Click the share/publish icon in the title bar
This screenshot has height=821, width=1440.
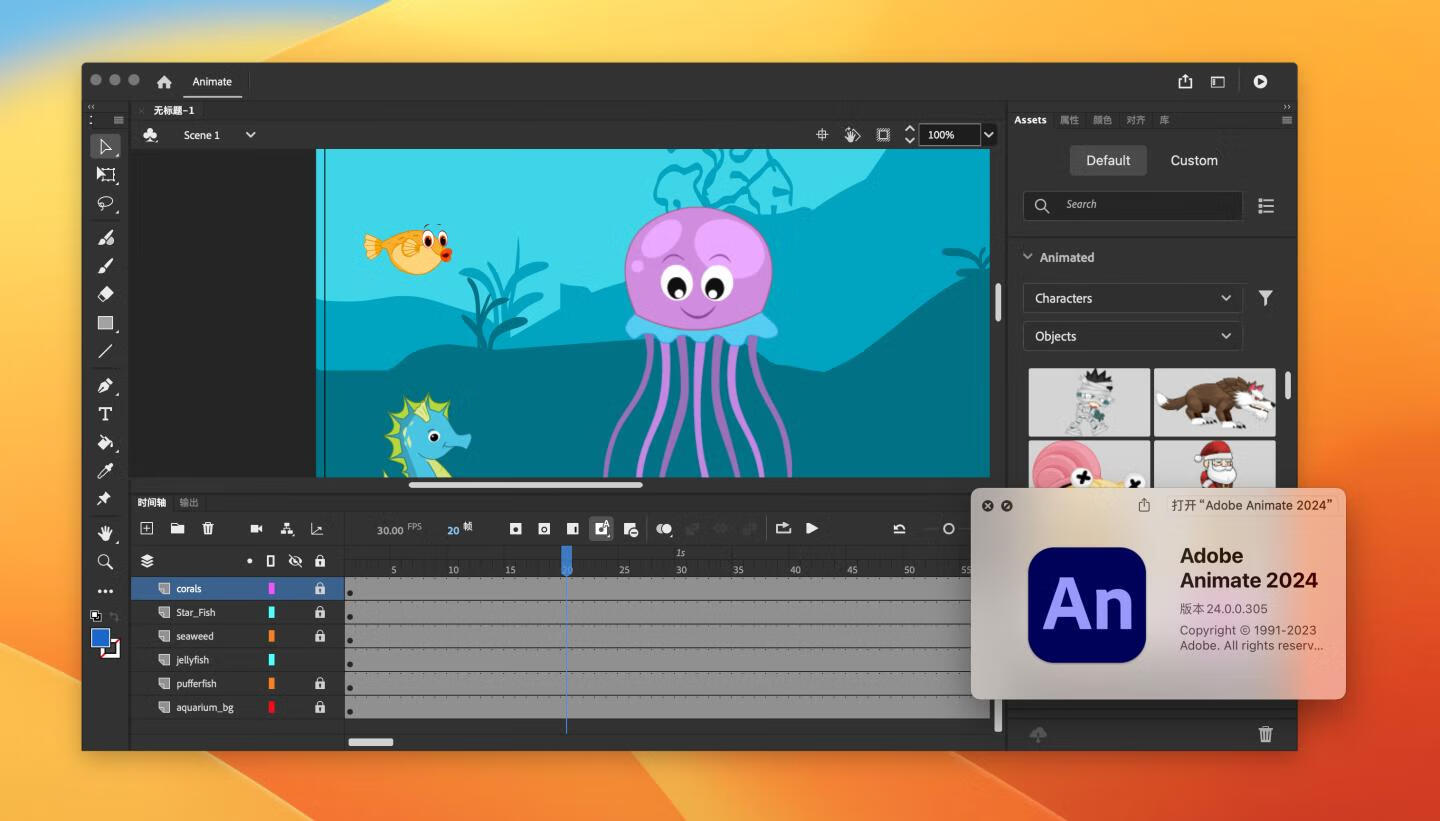(1185, 82)
